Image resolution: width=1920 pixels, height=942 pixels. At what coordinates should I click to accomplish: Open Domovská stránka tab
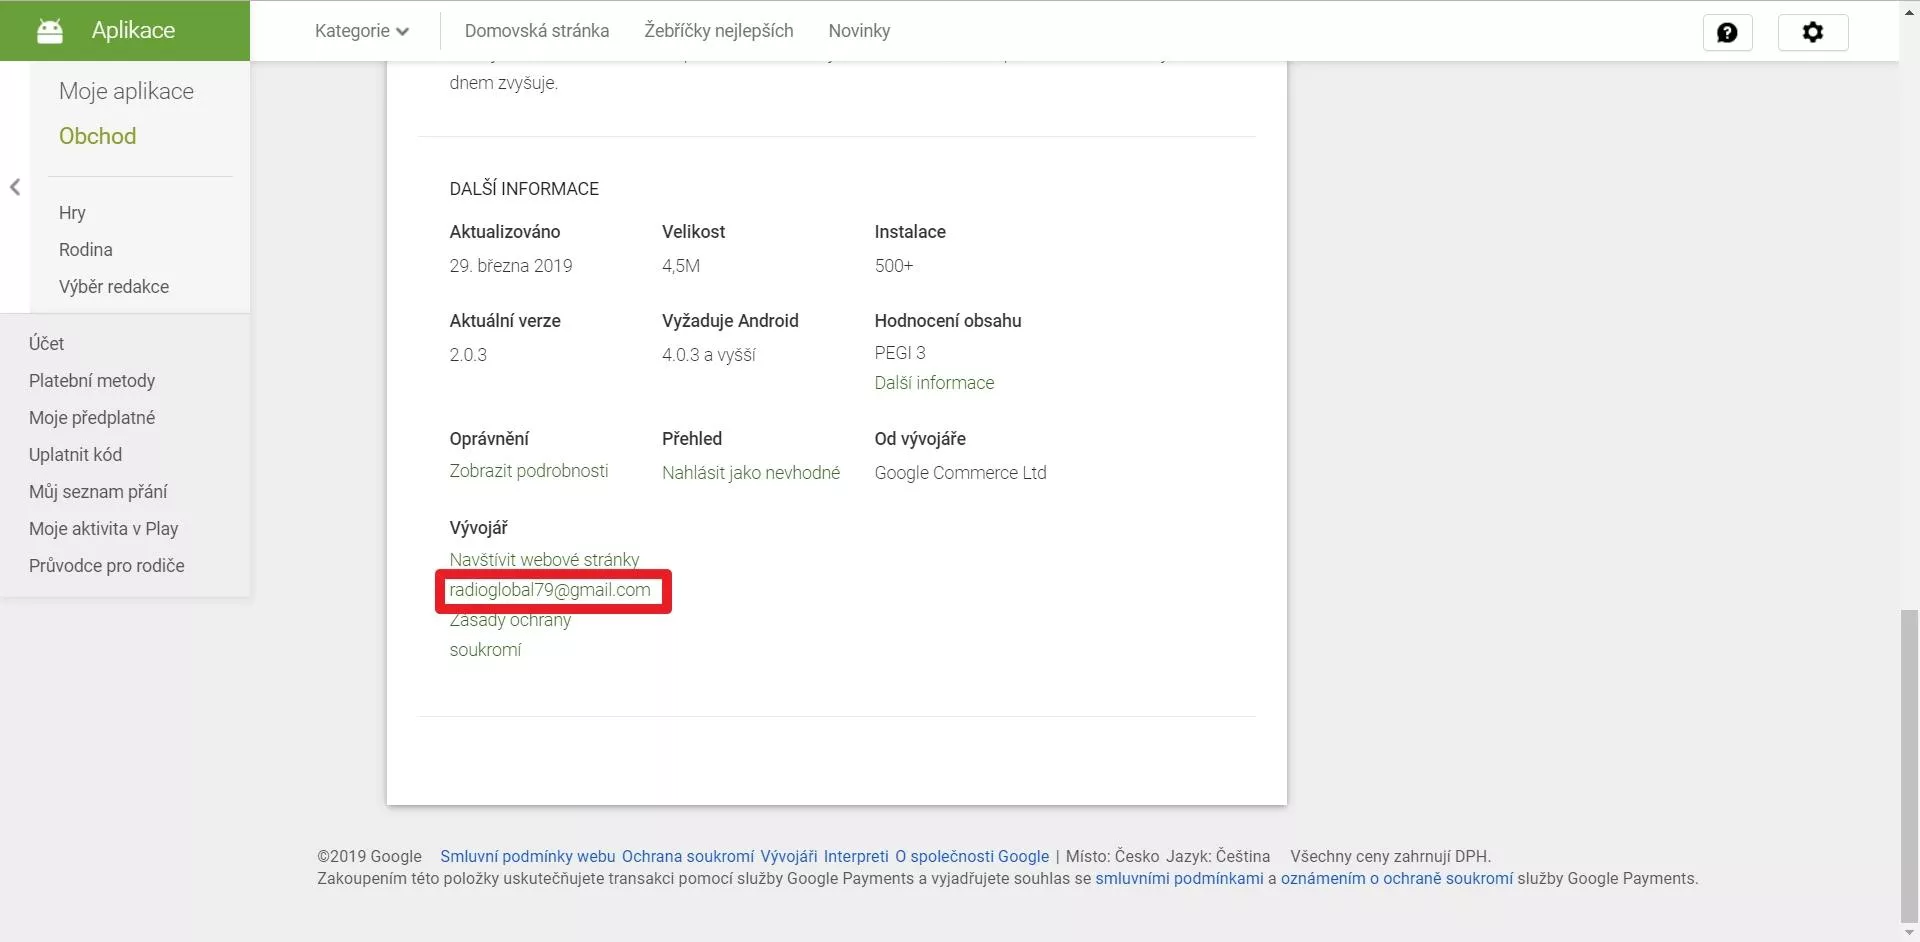[x=537, y=31]
